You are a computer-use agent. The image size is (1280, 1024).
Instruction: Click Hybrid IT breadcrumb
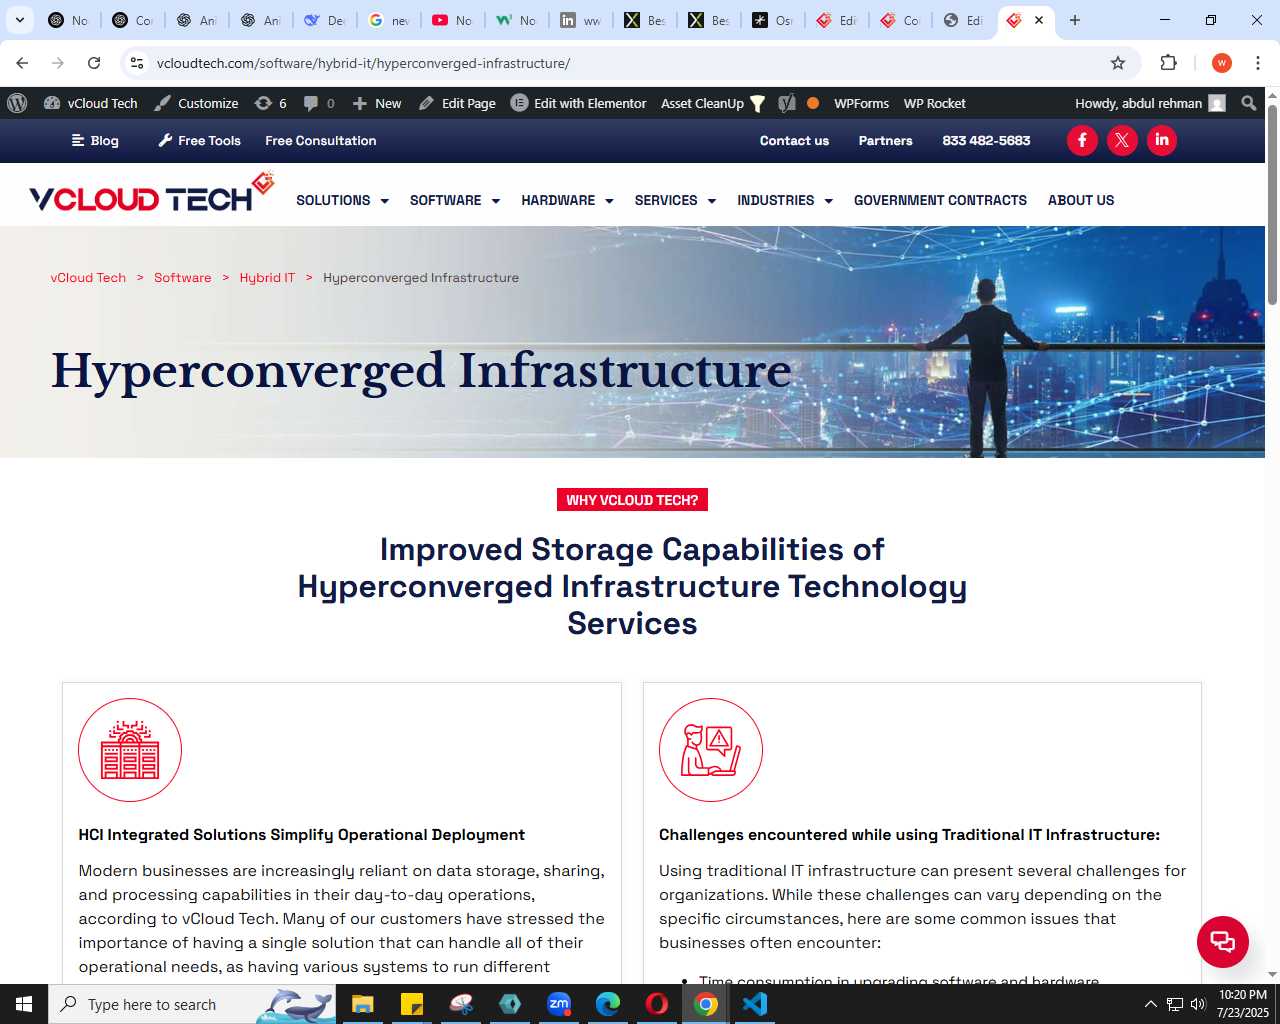click(267, 278)
